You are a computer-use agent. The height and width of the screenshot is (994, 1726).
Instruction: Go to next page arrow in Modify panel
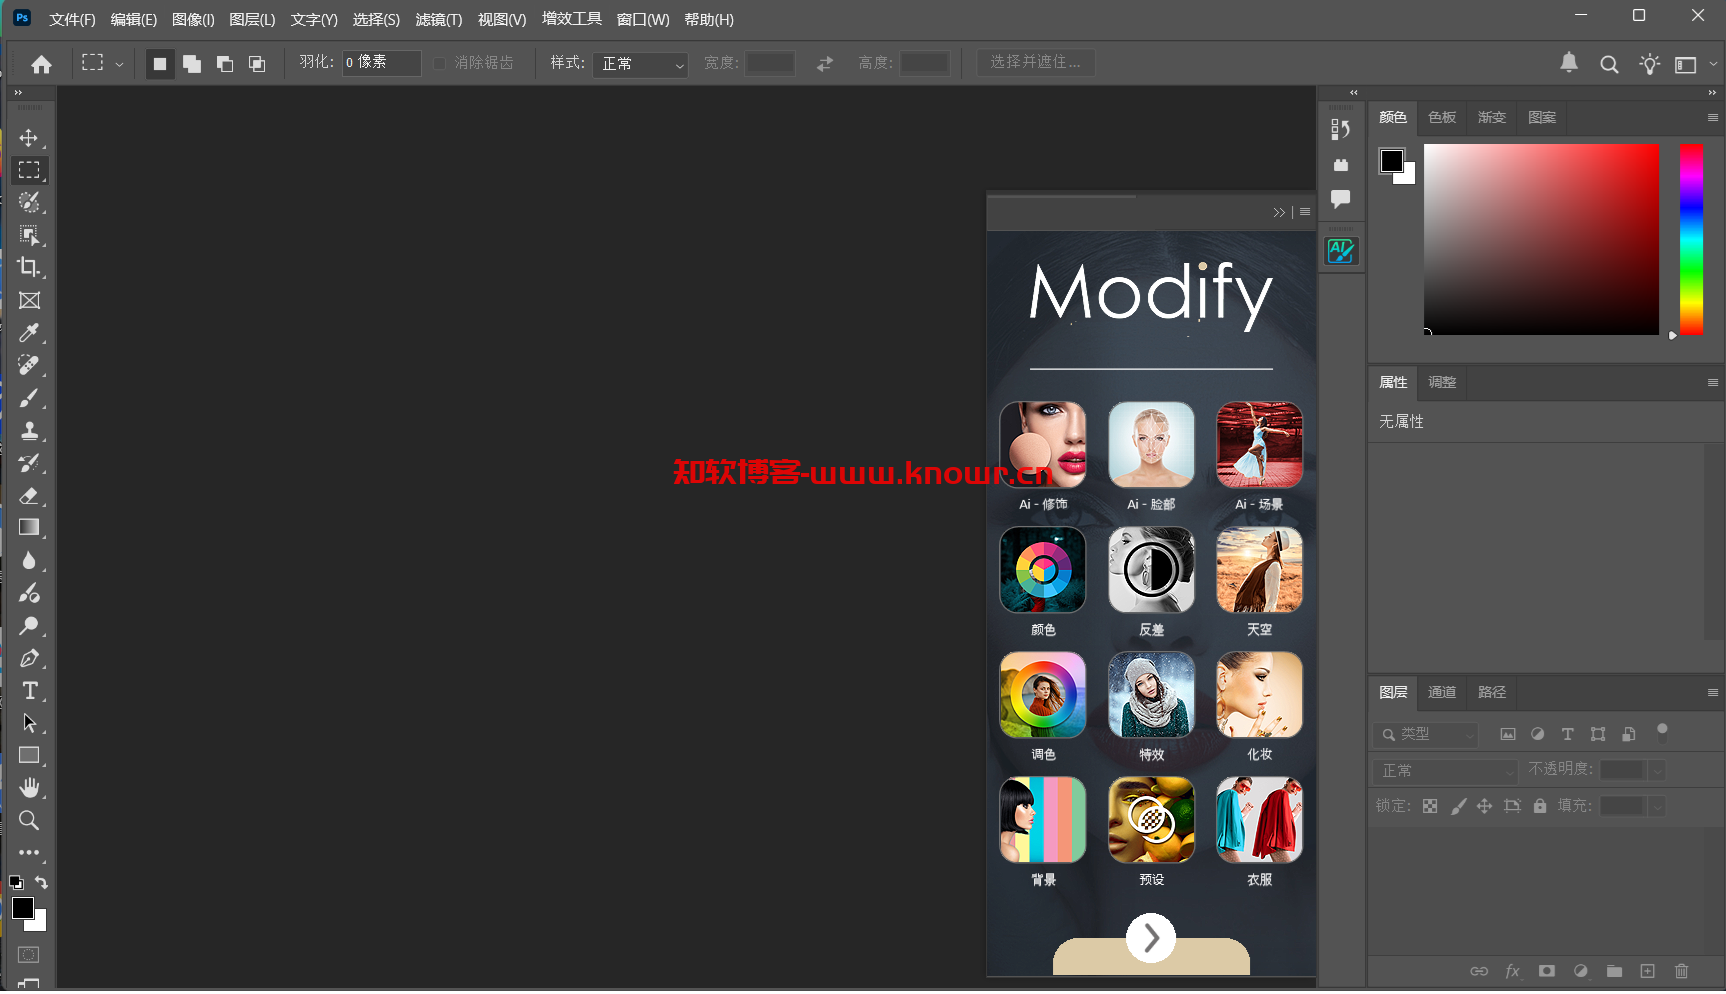1151,938
